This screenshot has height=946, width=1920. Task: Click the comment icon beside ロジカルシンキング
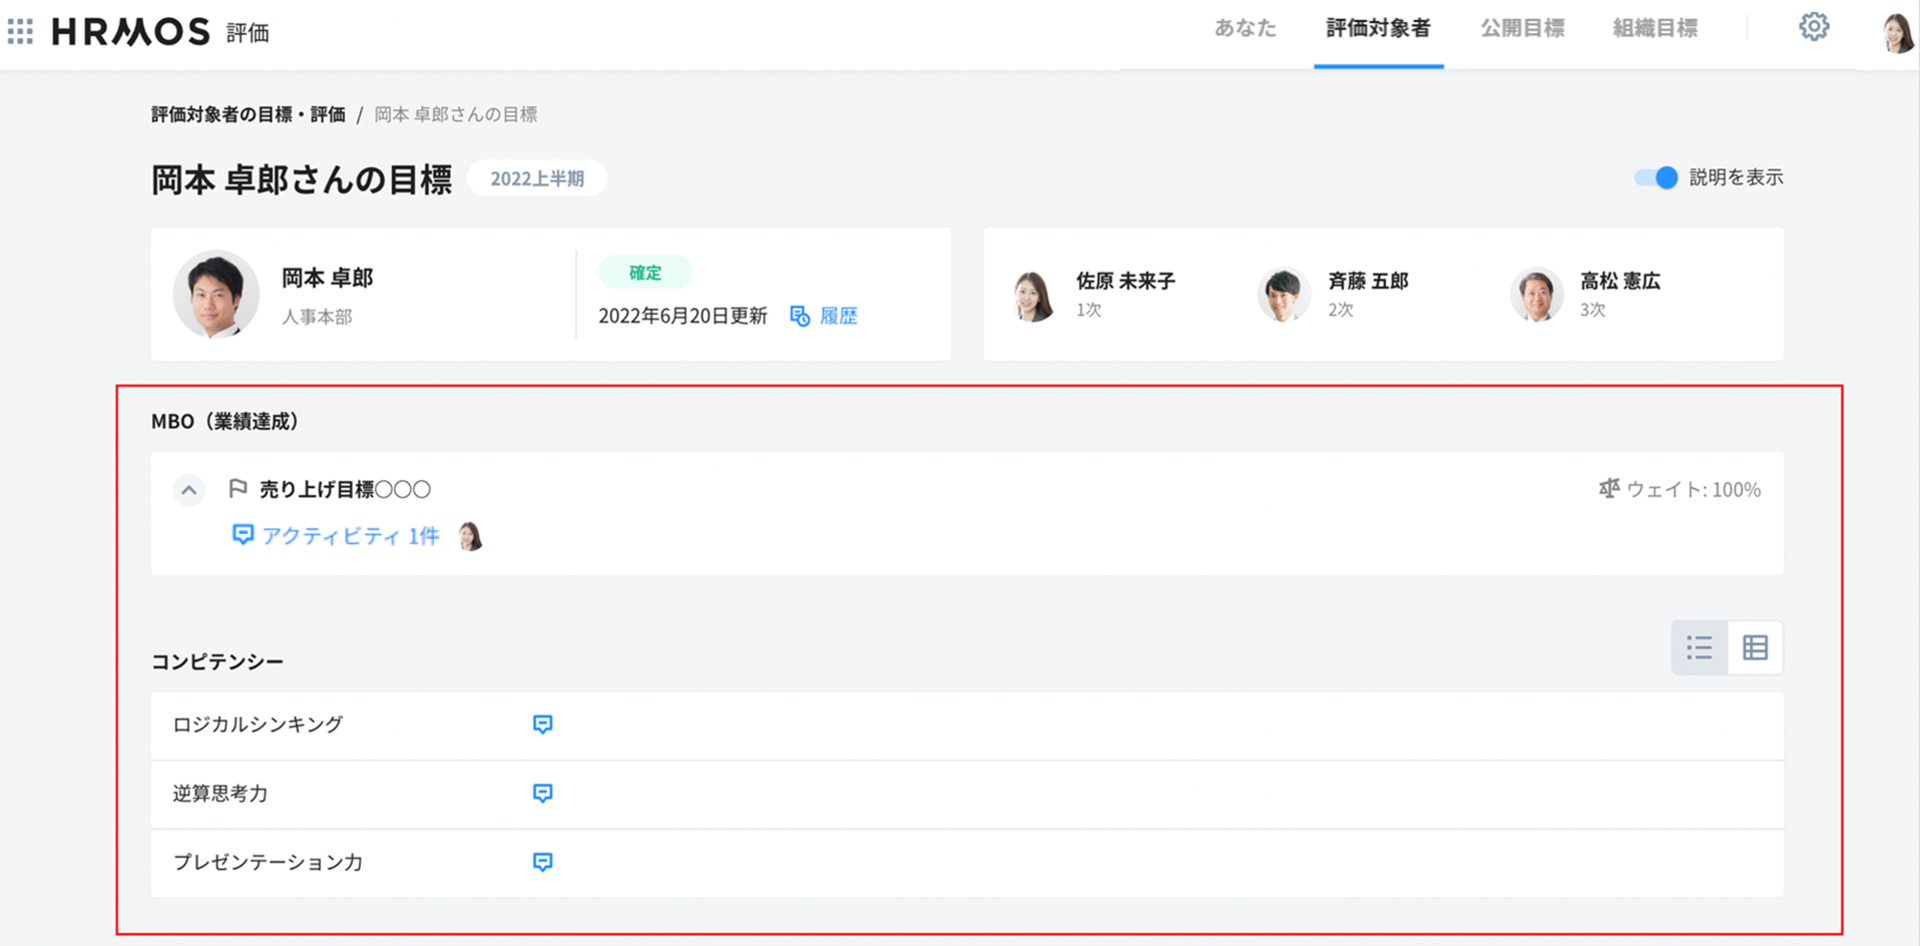542,724
